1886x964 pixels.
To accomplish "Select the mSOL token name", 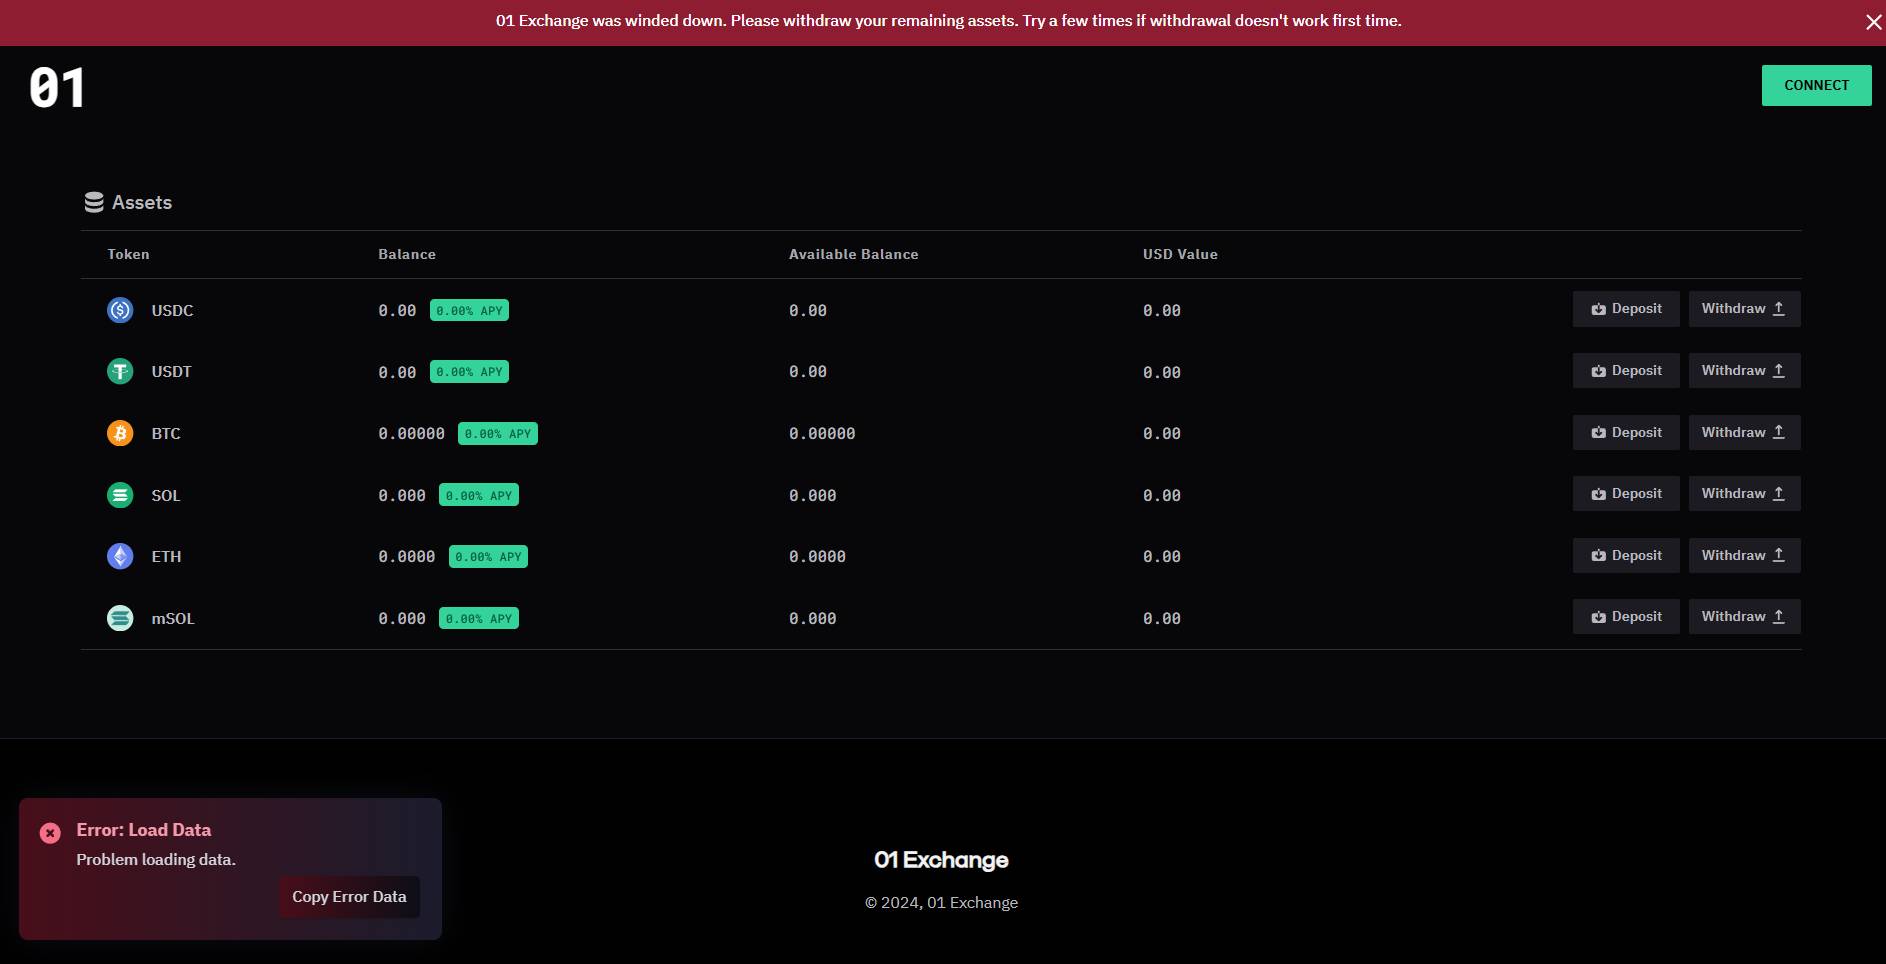I will point(173,619).
